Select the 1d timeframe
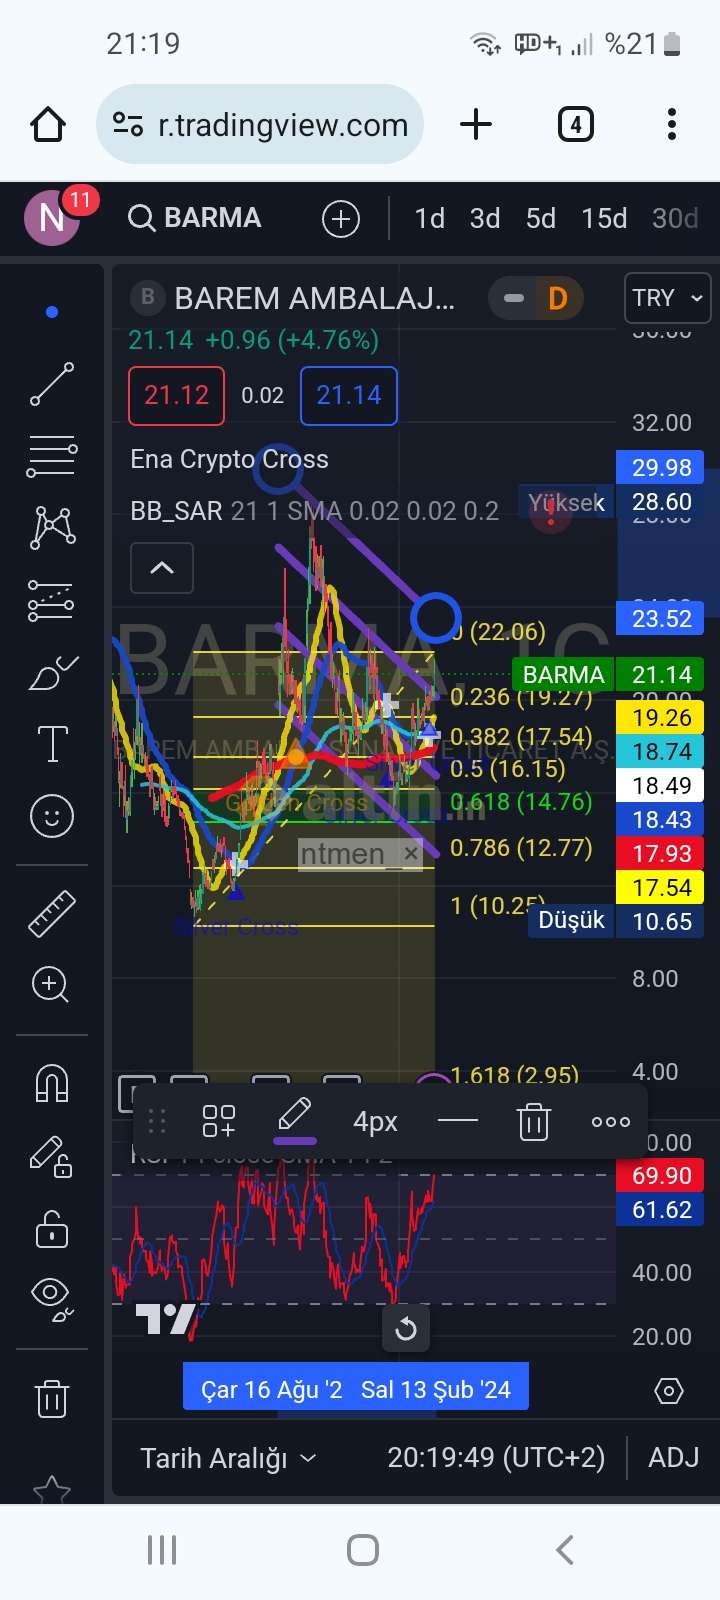The height and width of the screenshot is (1600, 720). 430,218
